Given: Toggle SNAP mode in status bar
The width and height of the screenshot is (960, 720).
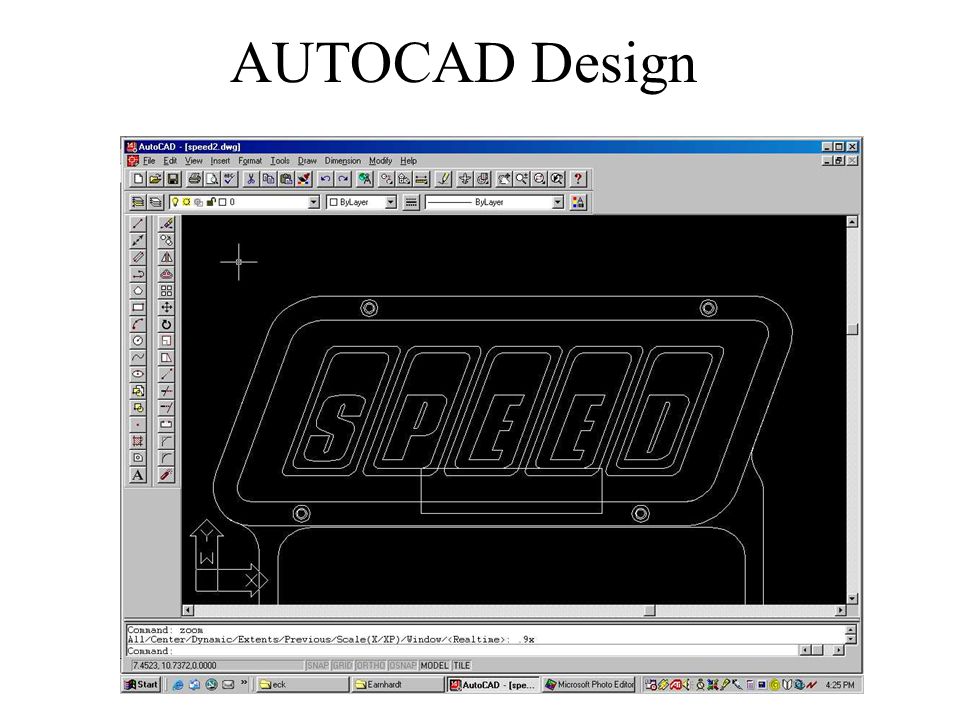Looking at the screenshot, I should point(317,666).
